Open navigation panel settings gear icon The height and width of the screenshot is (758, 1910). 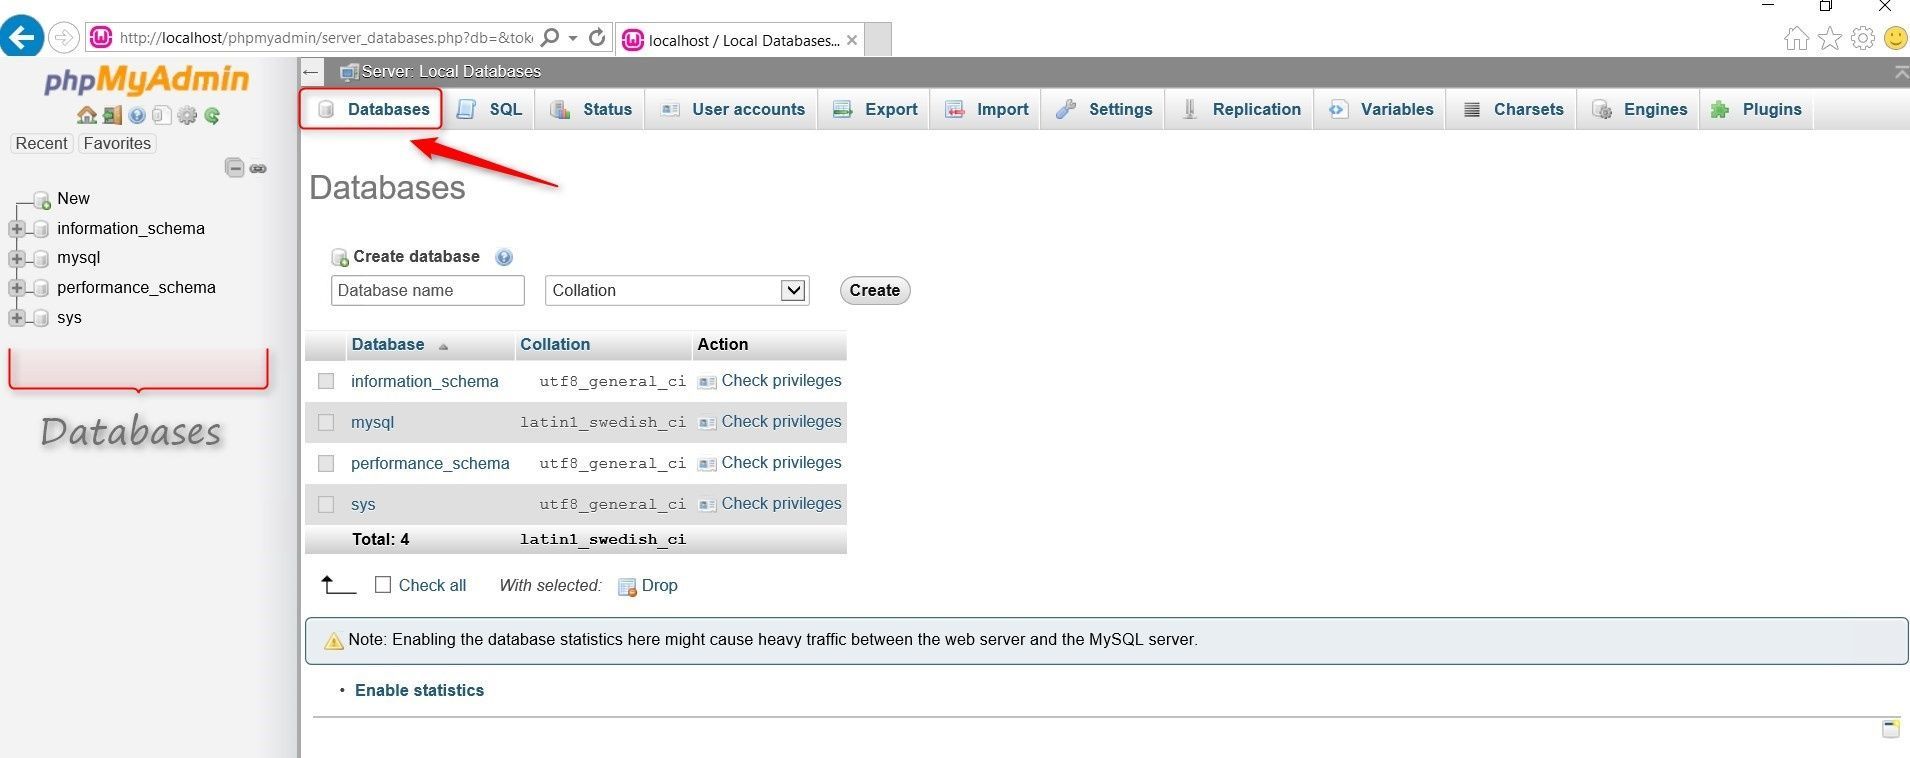click(187, 115)
